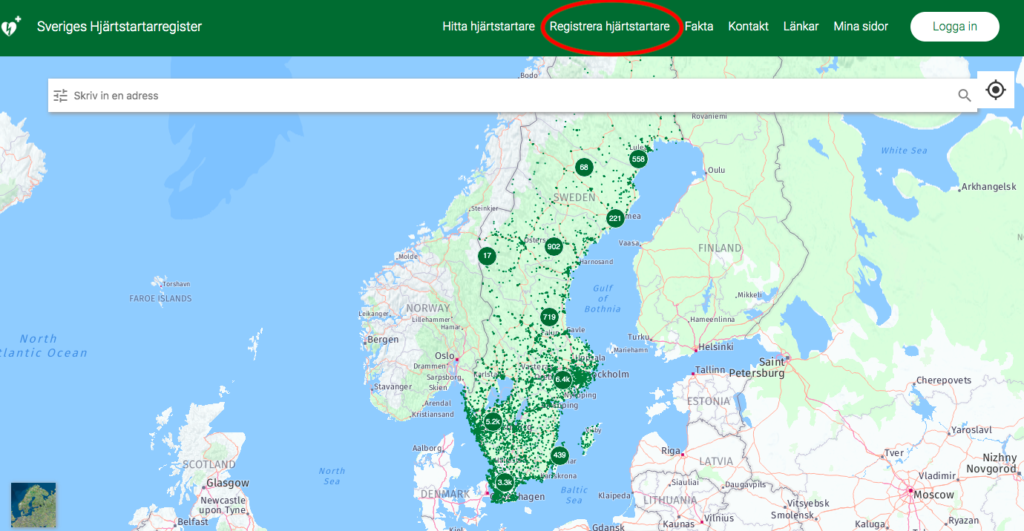Image resolution: width=1024 pixels, height=531 pixels.
Task: Click the locate my position icon
Action: click(x=995, y=90)
